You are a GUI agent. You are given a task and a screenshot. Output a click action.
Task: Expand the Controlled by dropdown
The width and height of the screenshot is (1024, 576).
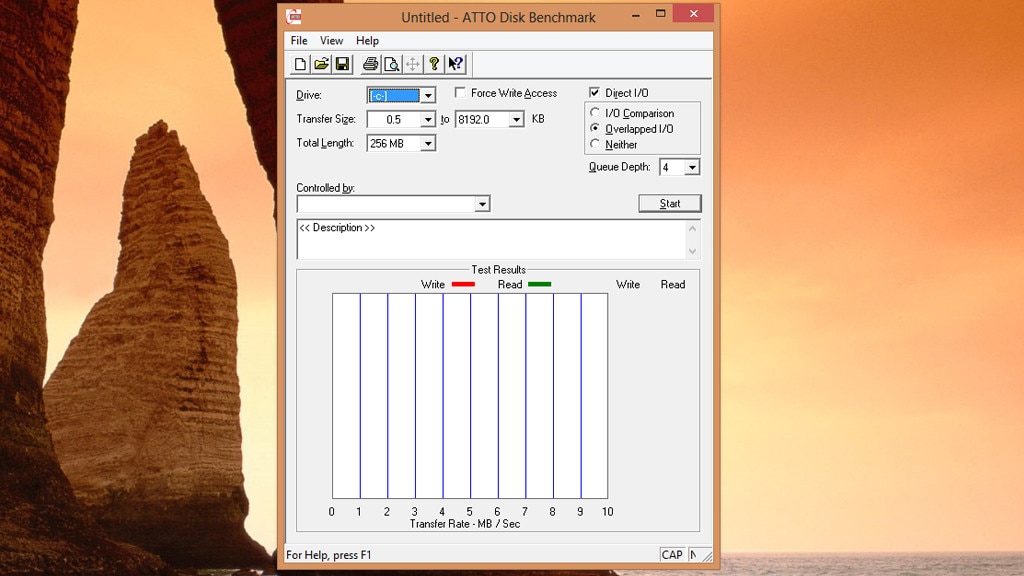pos(482,204)
